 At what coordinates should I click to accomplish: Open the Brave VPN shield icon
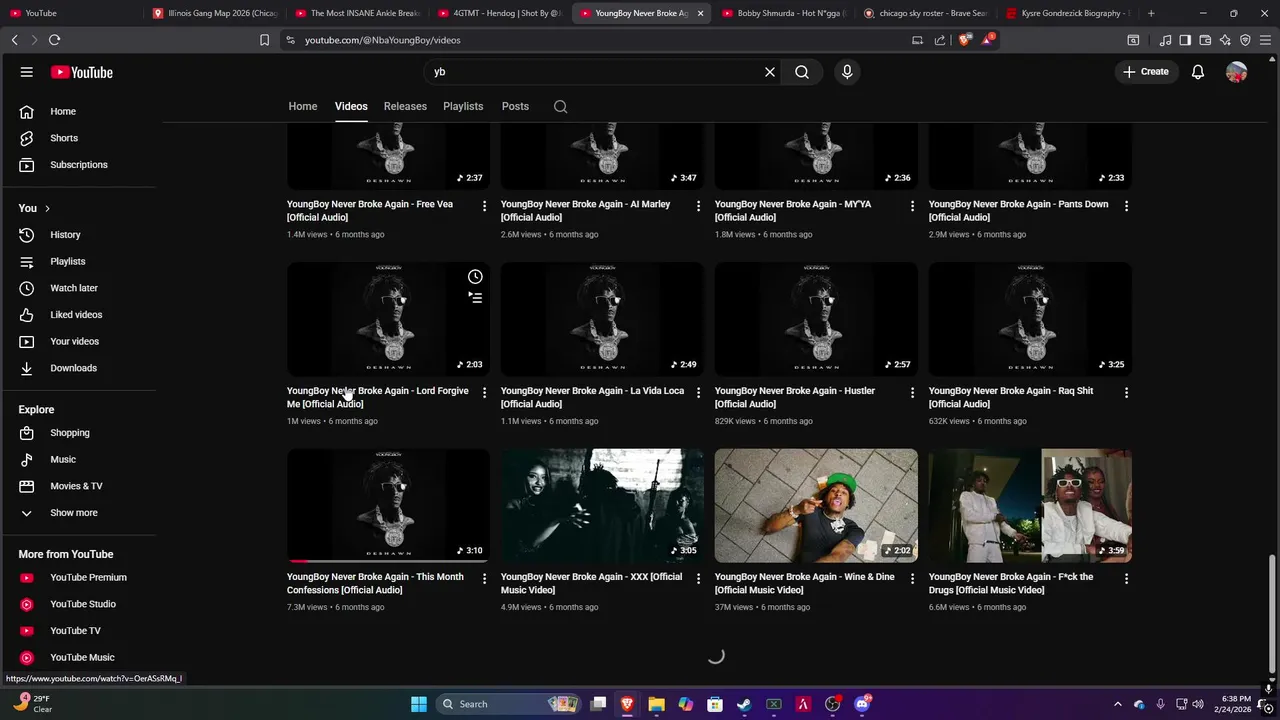(x=1245, y=40)
